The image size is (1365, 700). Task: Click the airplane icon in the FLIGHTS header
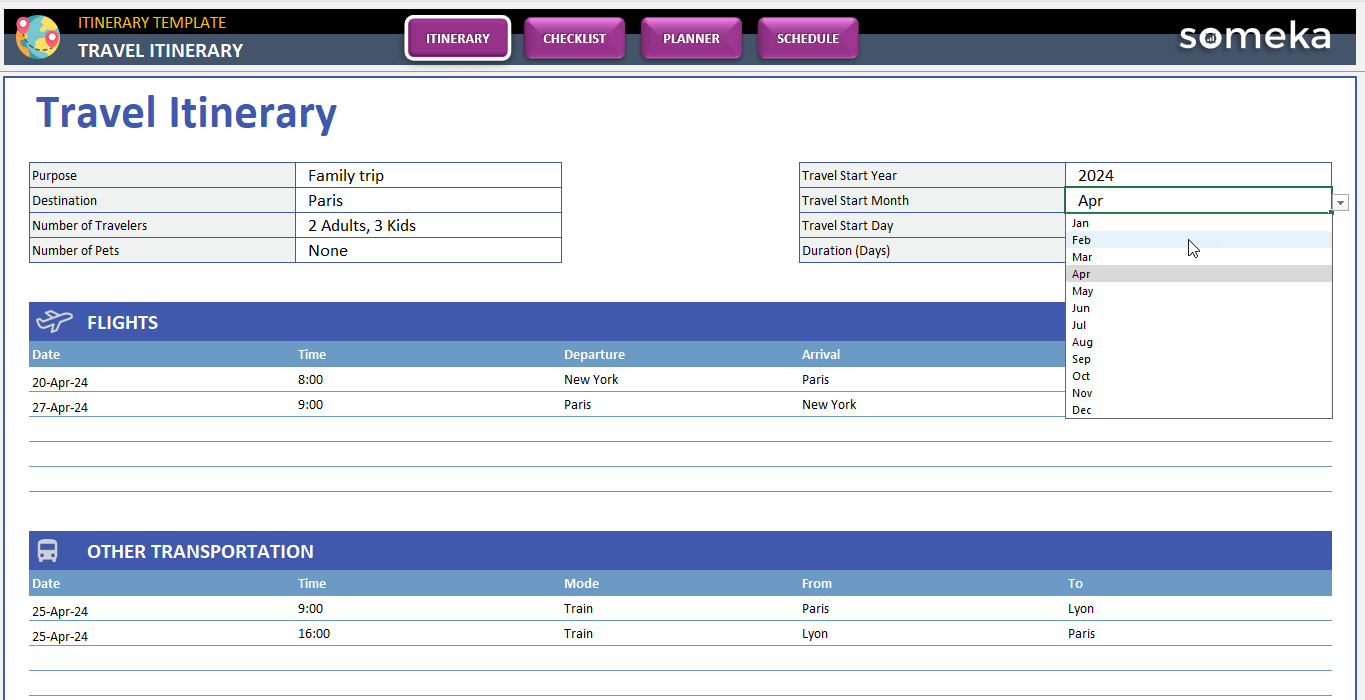[x=53, y=321]
